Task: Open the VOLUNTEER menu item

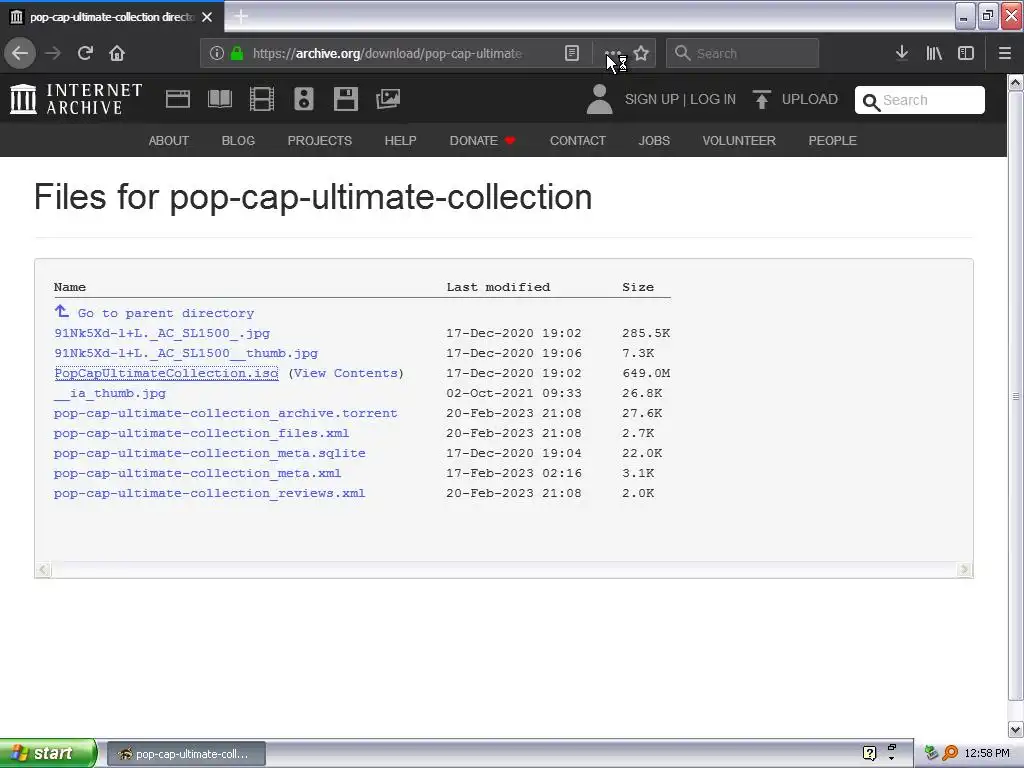Action: point(739,140)
